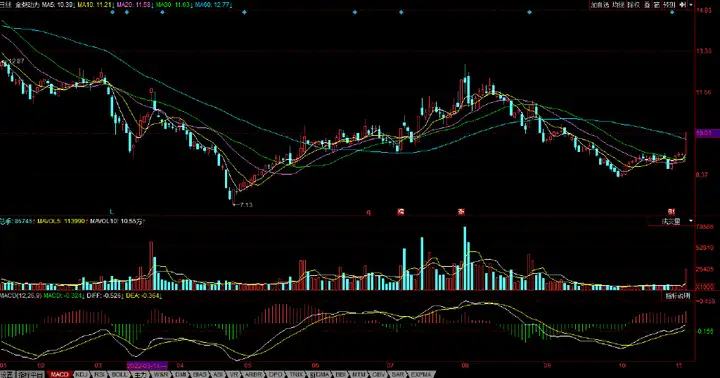720x378 pixels.
Task: Click the MAVOL10: 10.55万 label
Action: coord(117,221)
